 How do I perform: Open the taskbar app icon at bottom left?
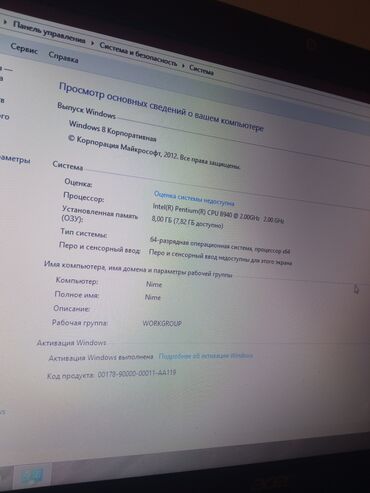click(x=32, y=476)
